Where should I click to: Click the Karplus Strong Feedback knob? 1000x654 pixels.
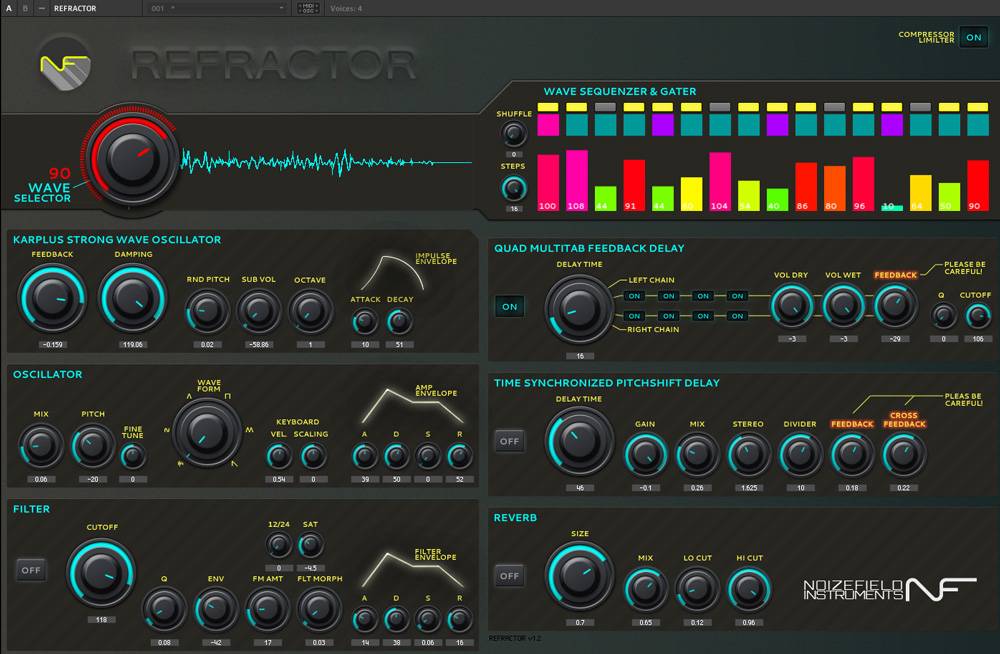click(x=52, y=299)
